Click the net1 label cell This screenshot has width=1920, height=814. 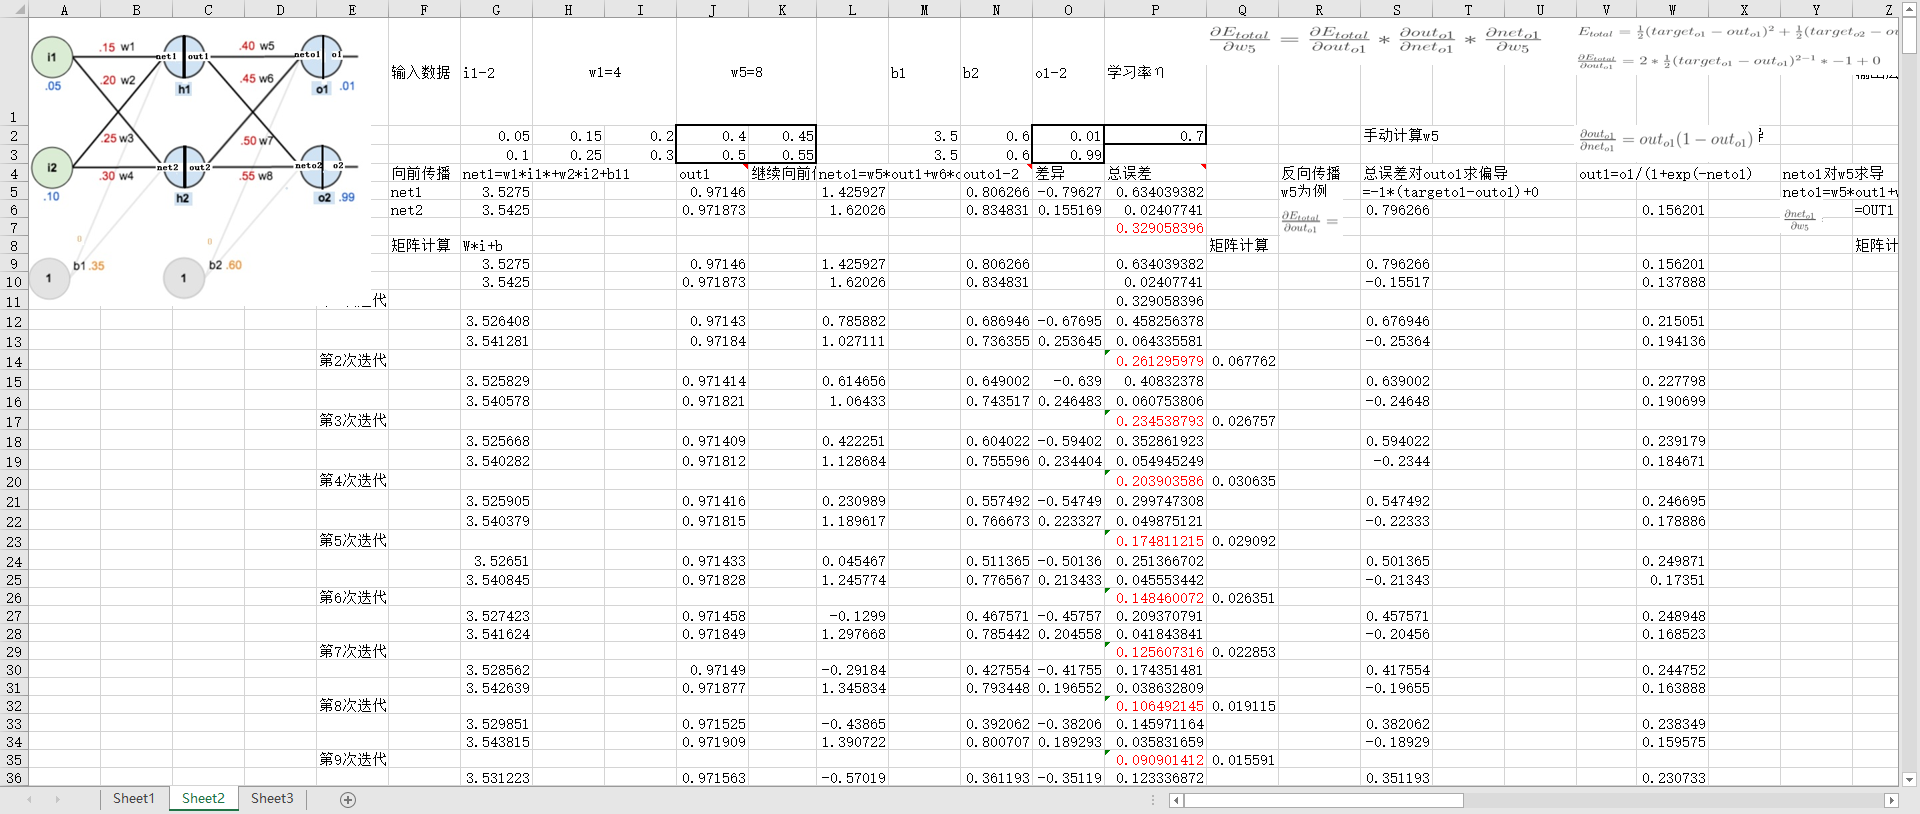(424, 192)
